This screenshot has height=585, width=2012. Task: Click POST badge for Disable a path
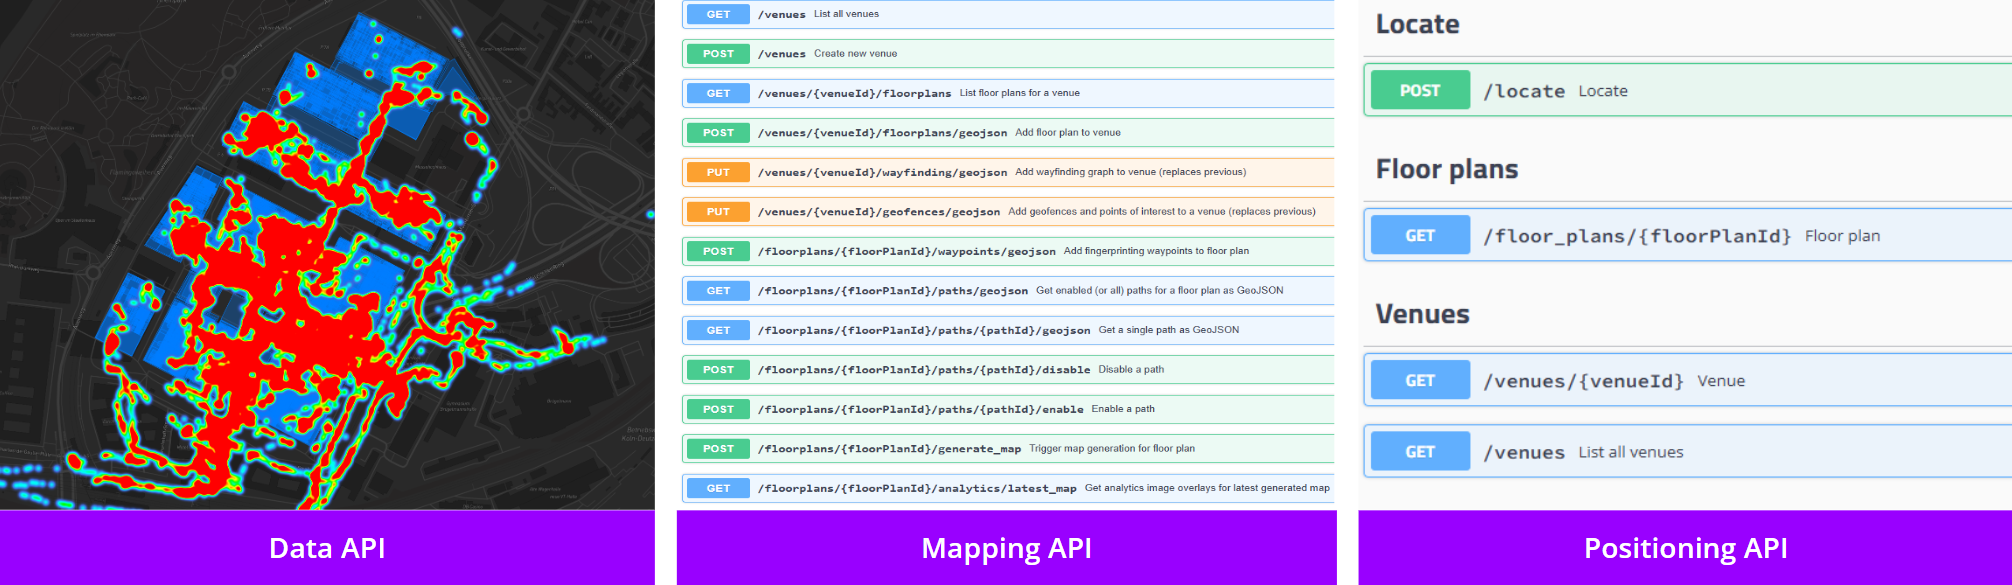point(718,370)
